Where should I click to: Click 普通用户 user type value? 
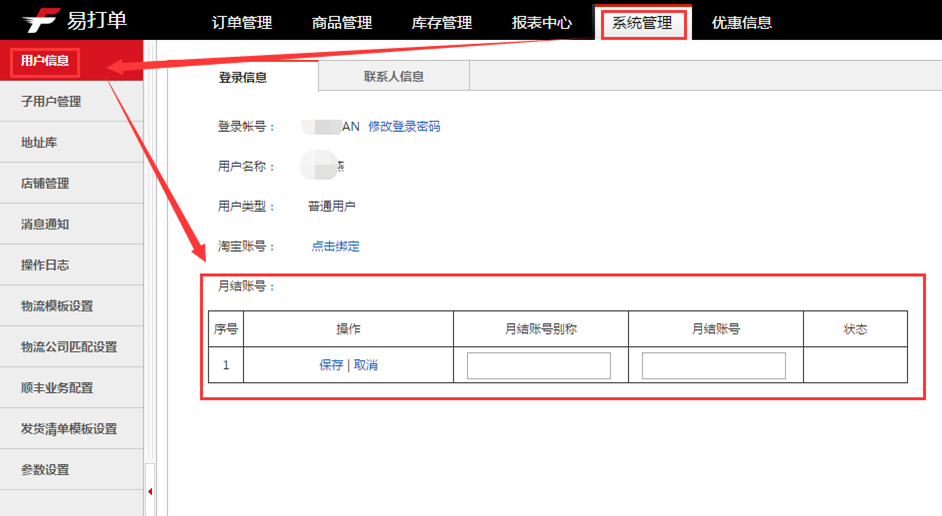pyautogui.click(x=332, y=206)
